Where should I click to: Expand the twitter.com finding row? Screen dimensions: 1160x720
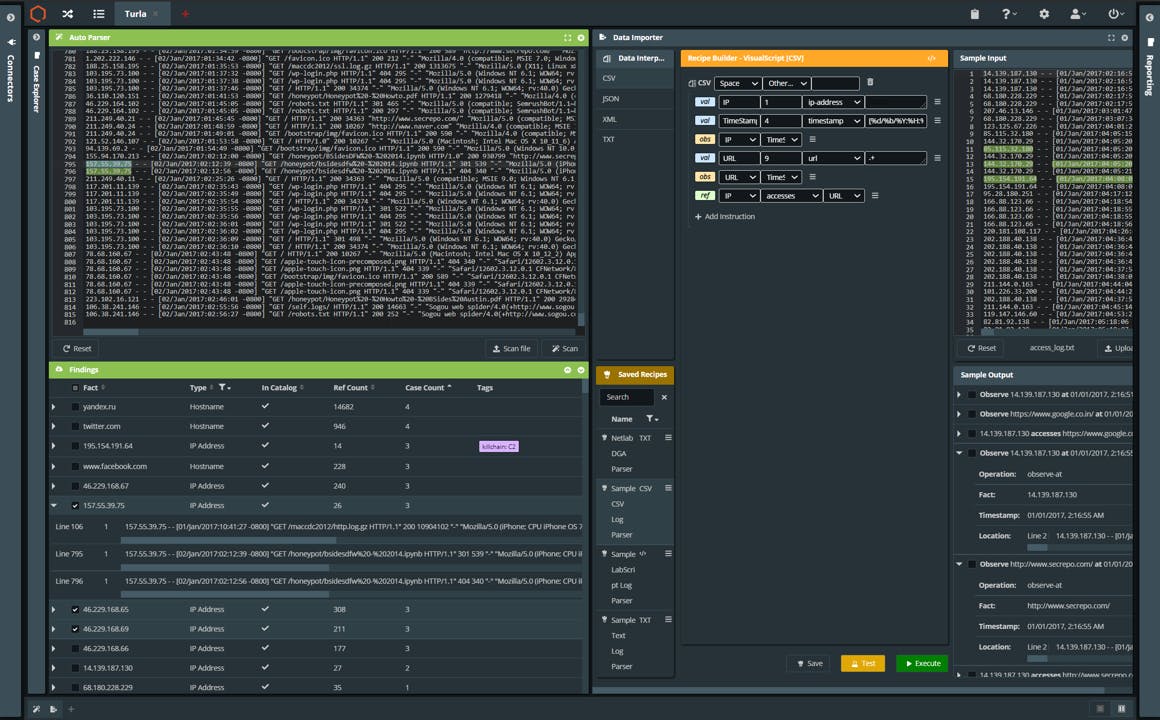coord(54,427)
